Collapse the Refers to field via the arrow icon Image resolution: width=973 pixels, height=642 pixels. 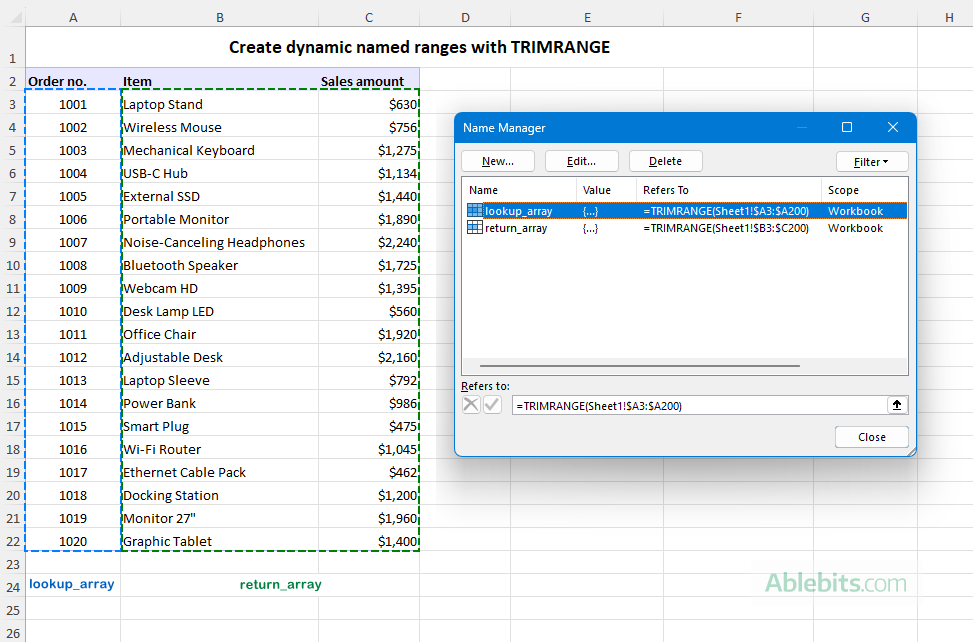(x=897, y=404)
